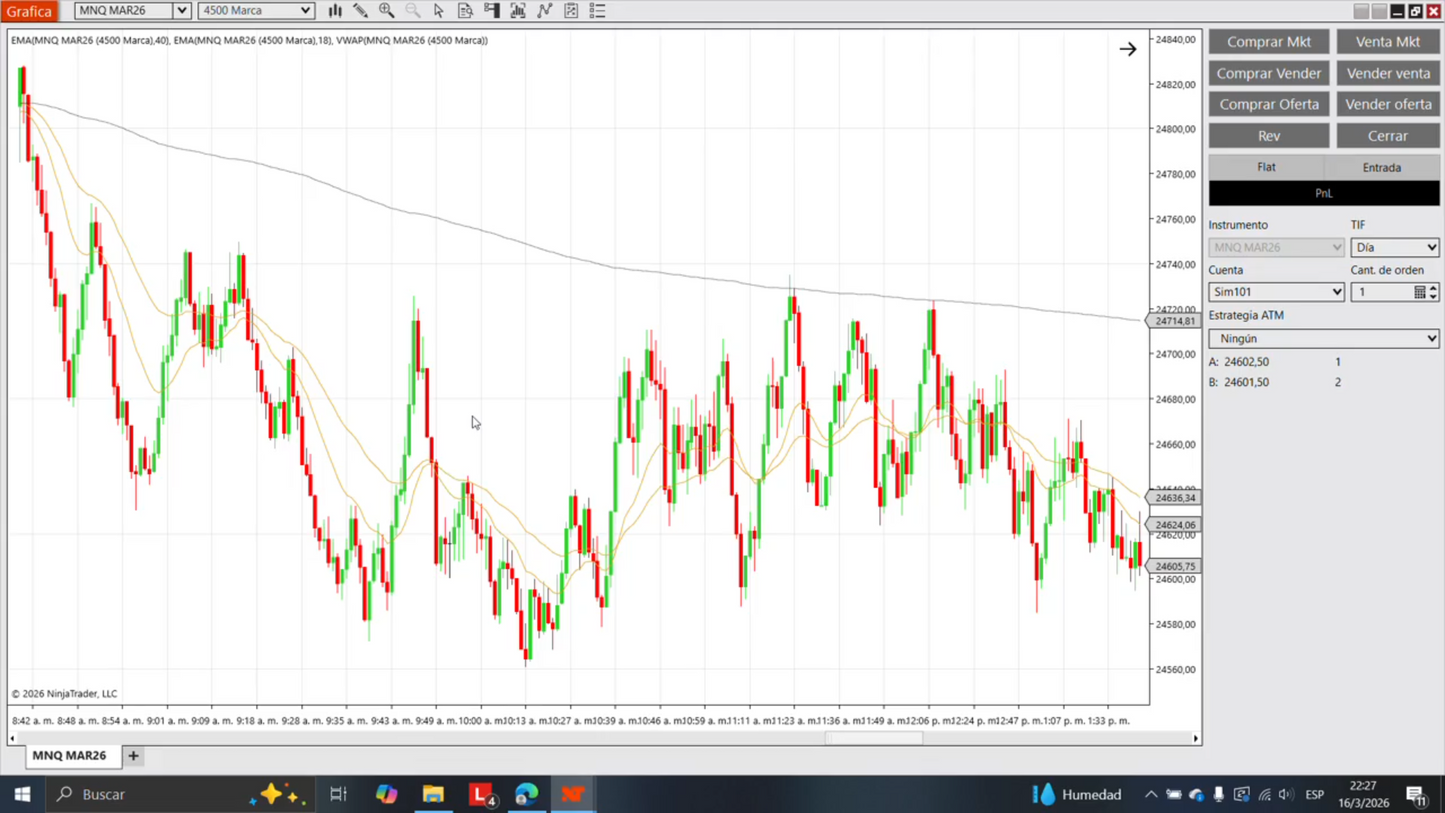This screenshot has height=813, width=1445.
Task: Add a new chart tab with plus
Action: click(x=133, y=756)
